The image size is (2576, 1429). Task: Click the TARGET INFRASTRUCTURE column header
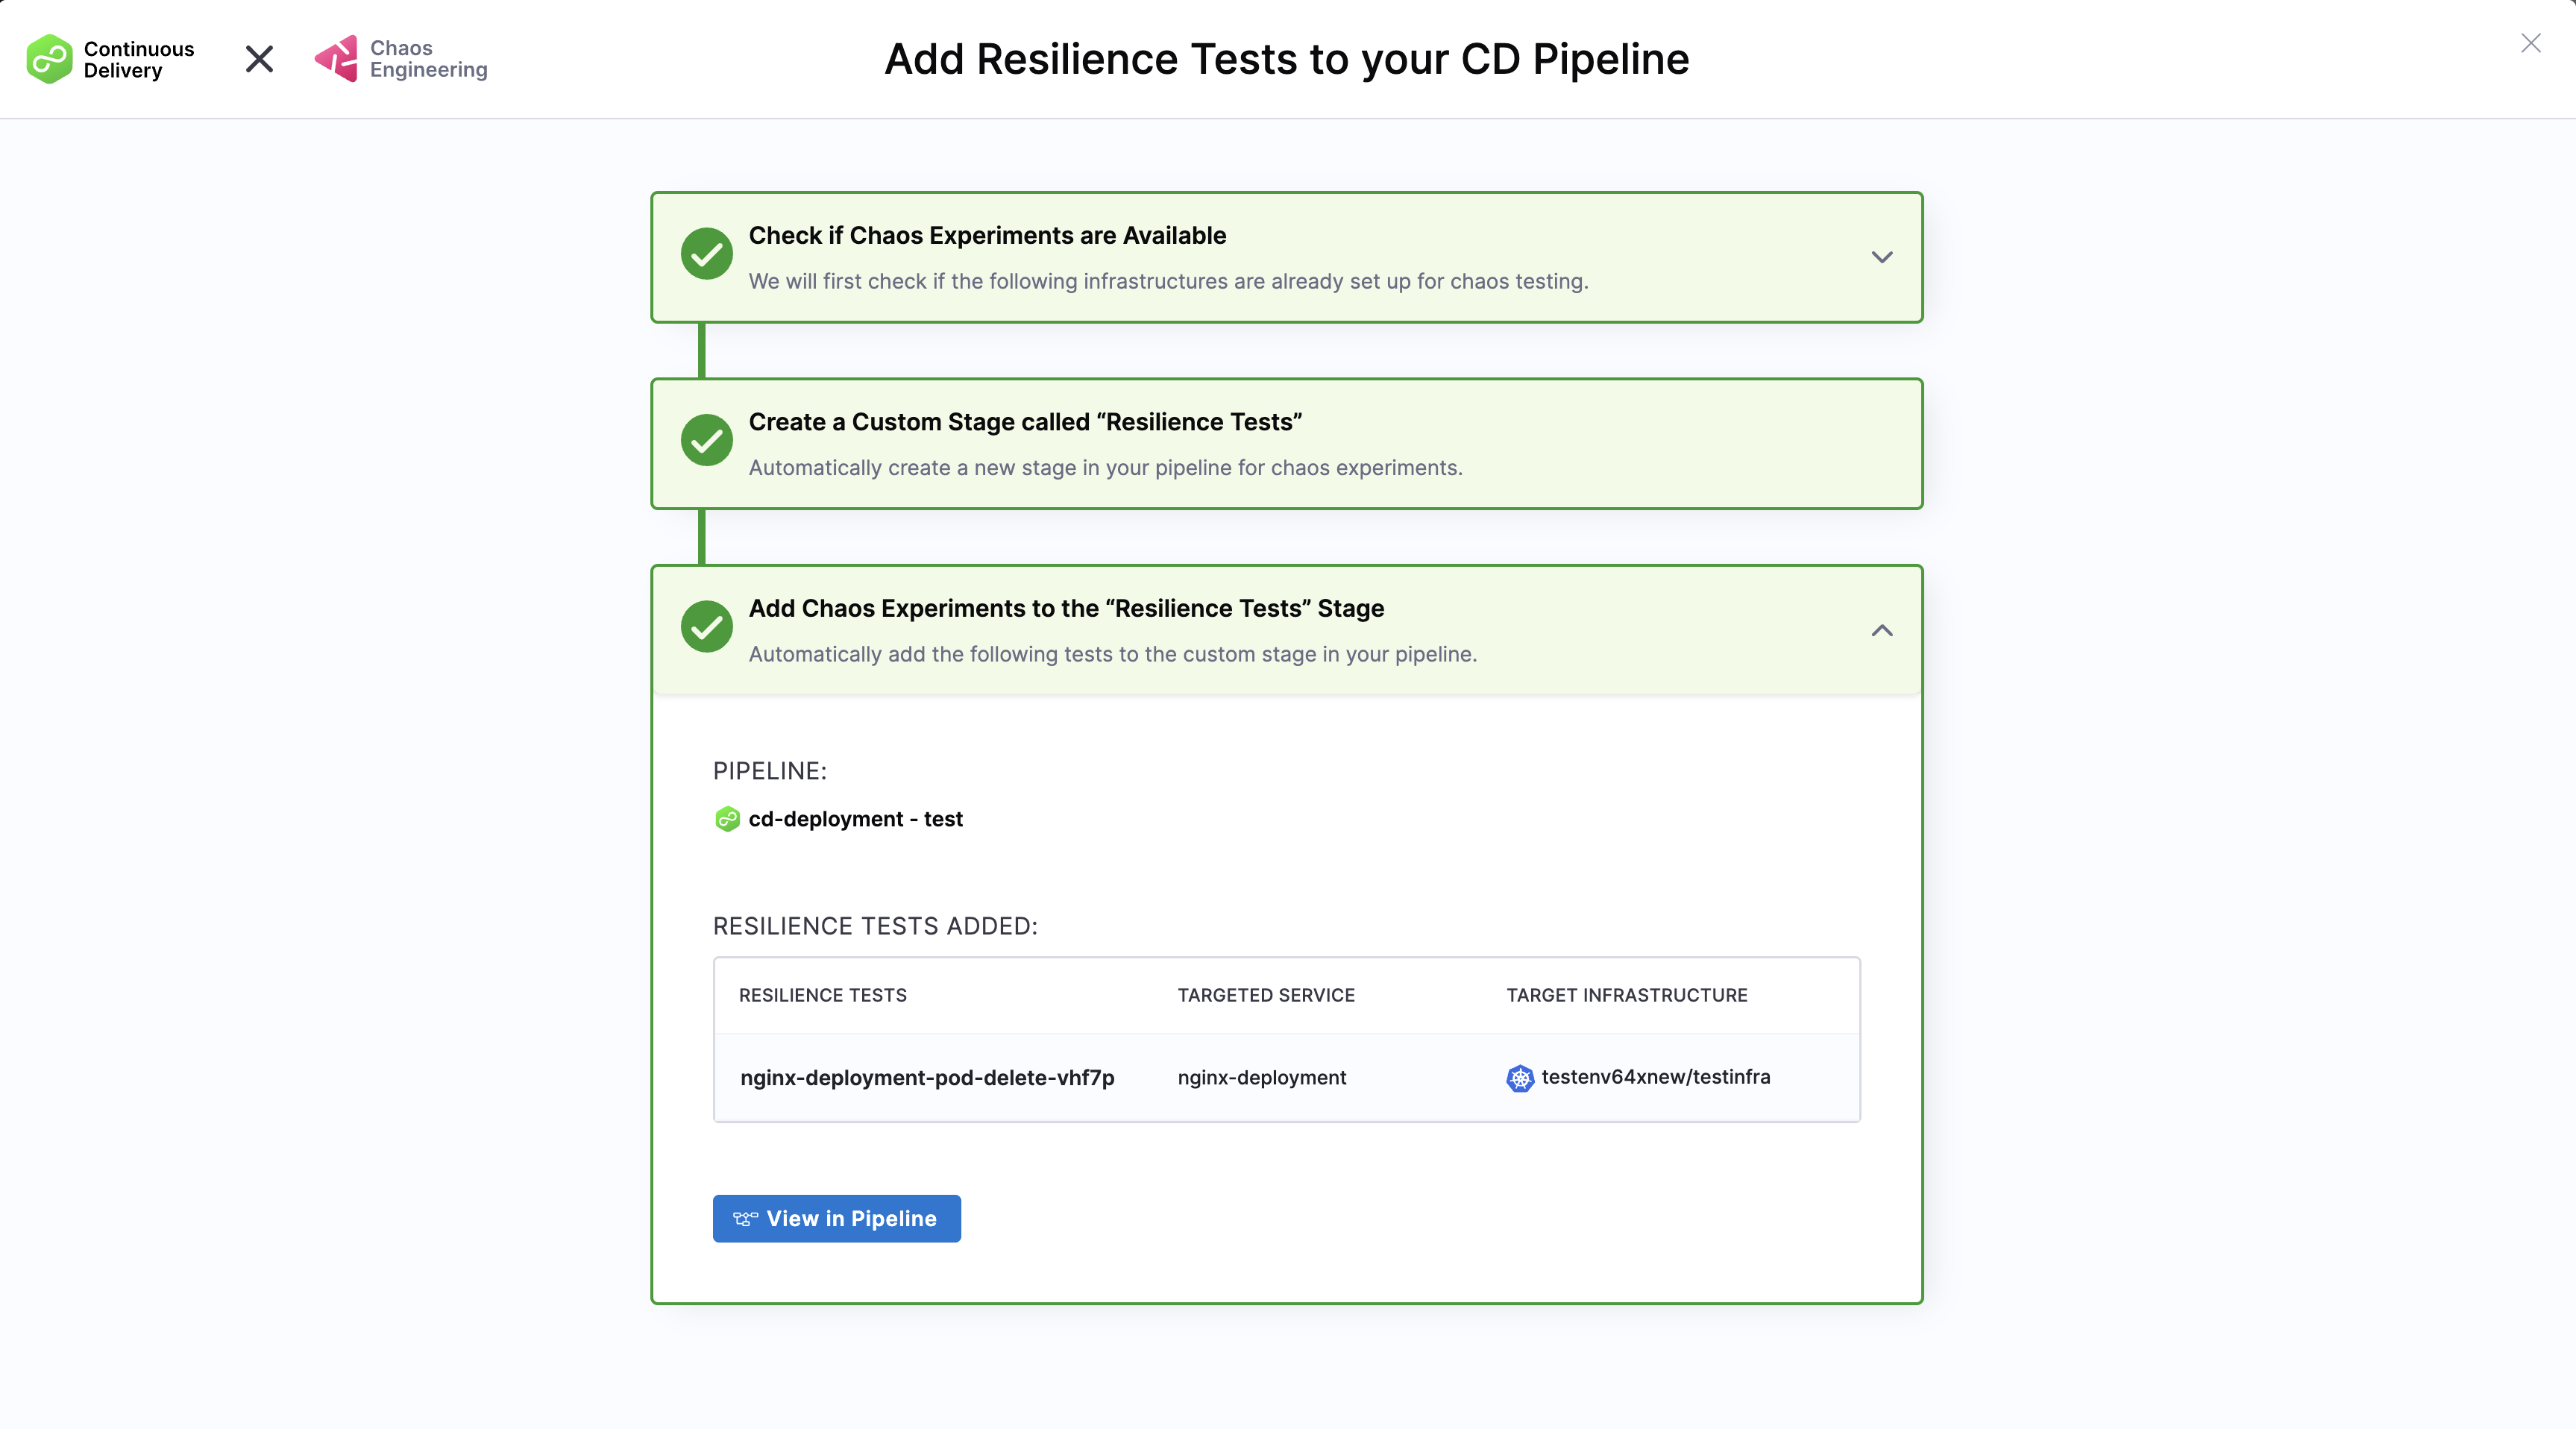[x=1626, y=995]
